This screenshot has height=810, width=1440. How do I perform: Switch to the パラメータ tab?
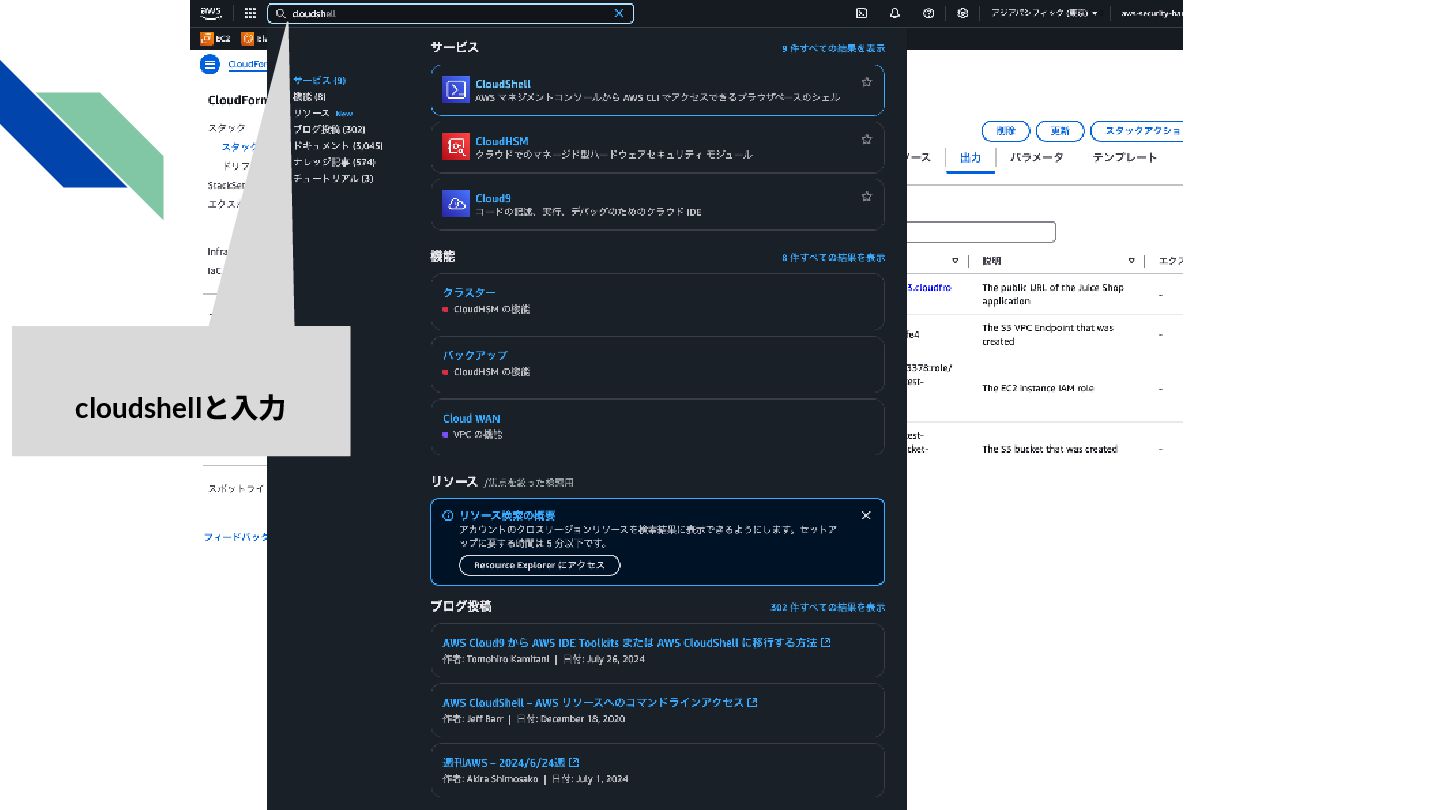pyautogui.click(x=1036, y=158)
